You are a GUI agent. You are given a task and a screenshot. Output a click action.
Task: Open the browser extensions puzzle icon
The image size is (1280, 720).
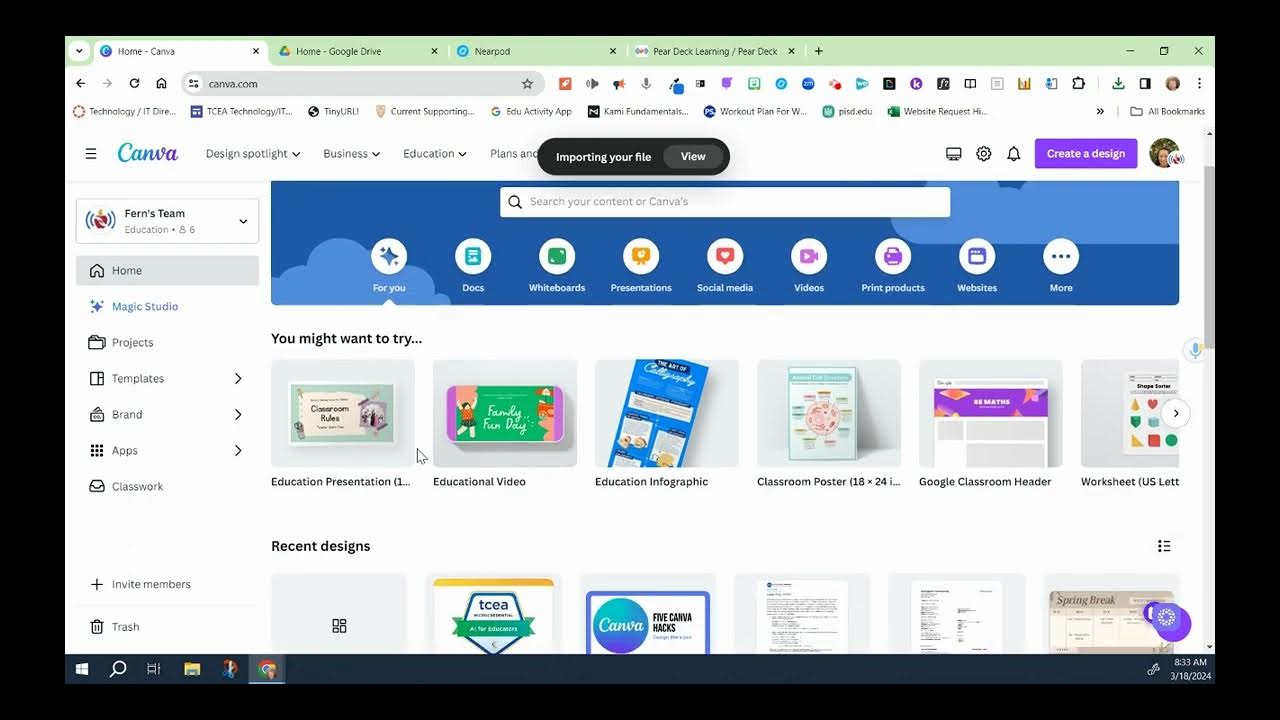[1078, 84]
